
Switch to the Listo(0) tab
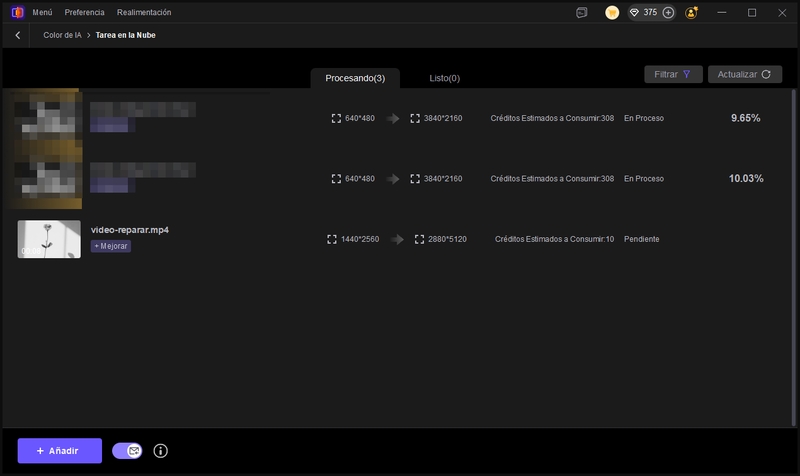[x=444, y=78]
